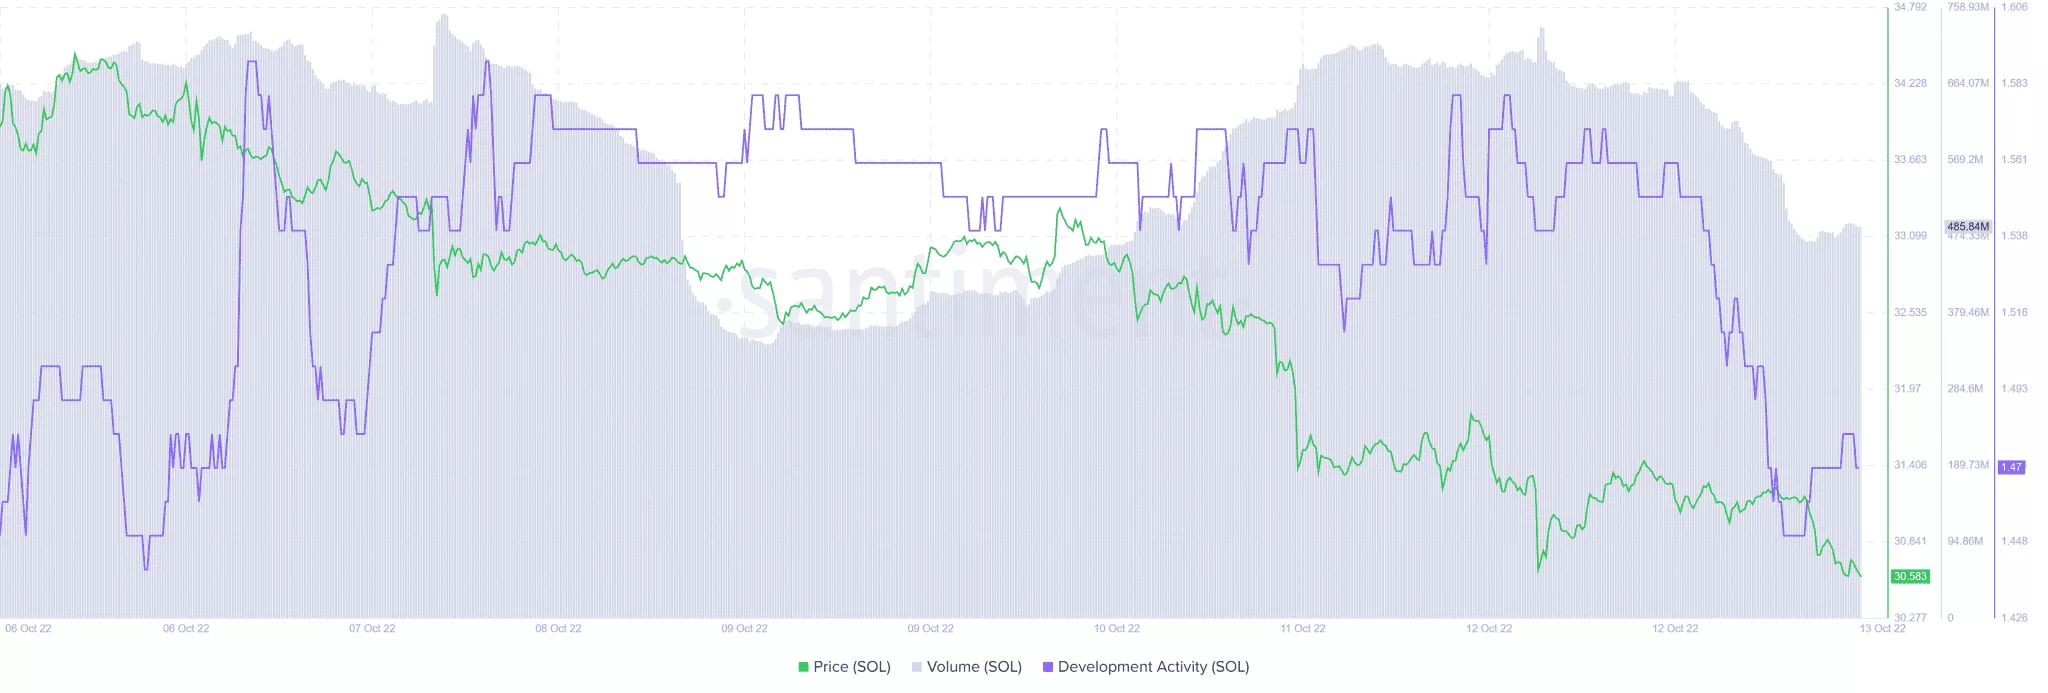Click the green Price (SOL) legend swatch
This screenshot has width=2048, height=693.
[803, 667]
